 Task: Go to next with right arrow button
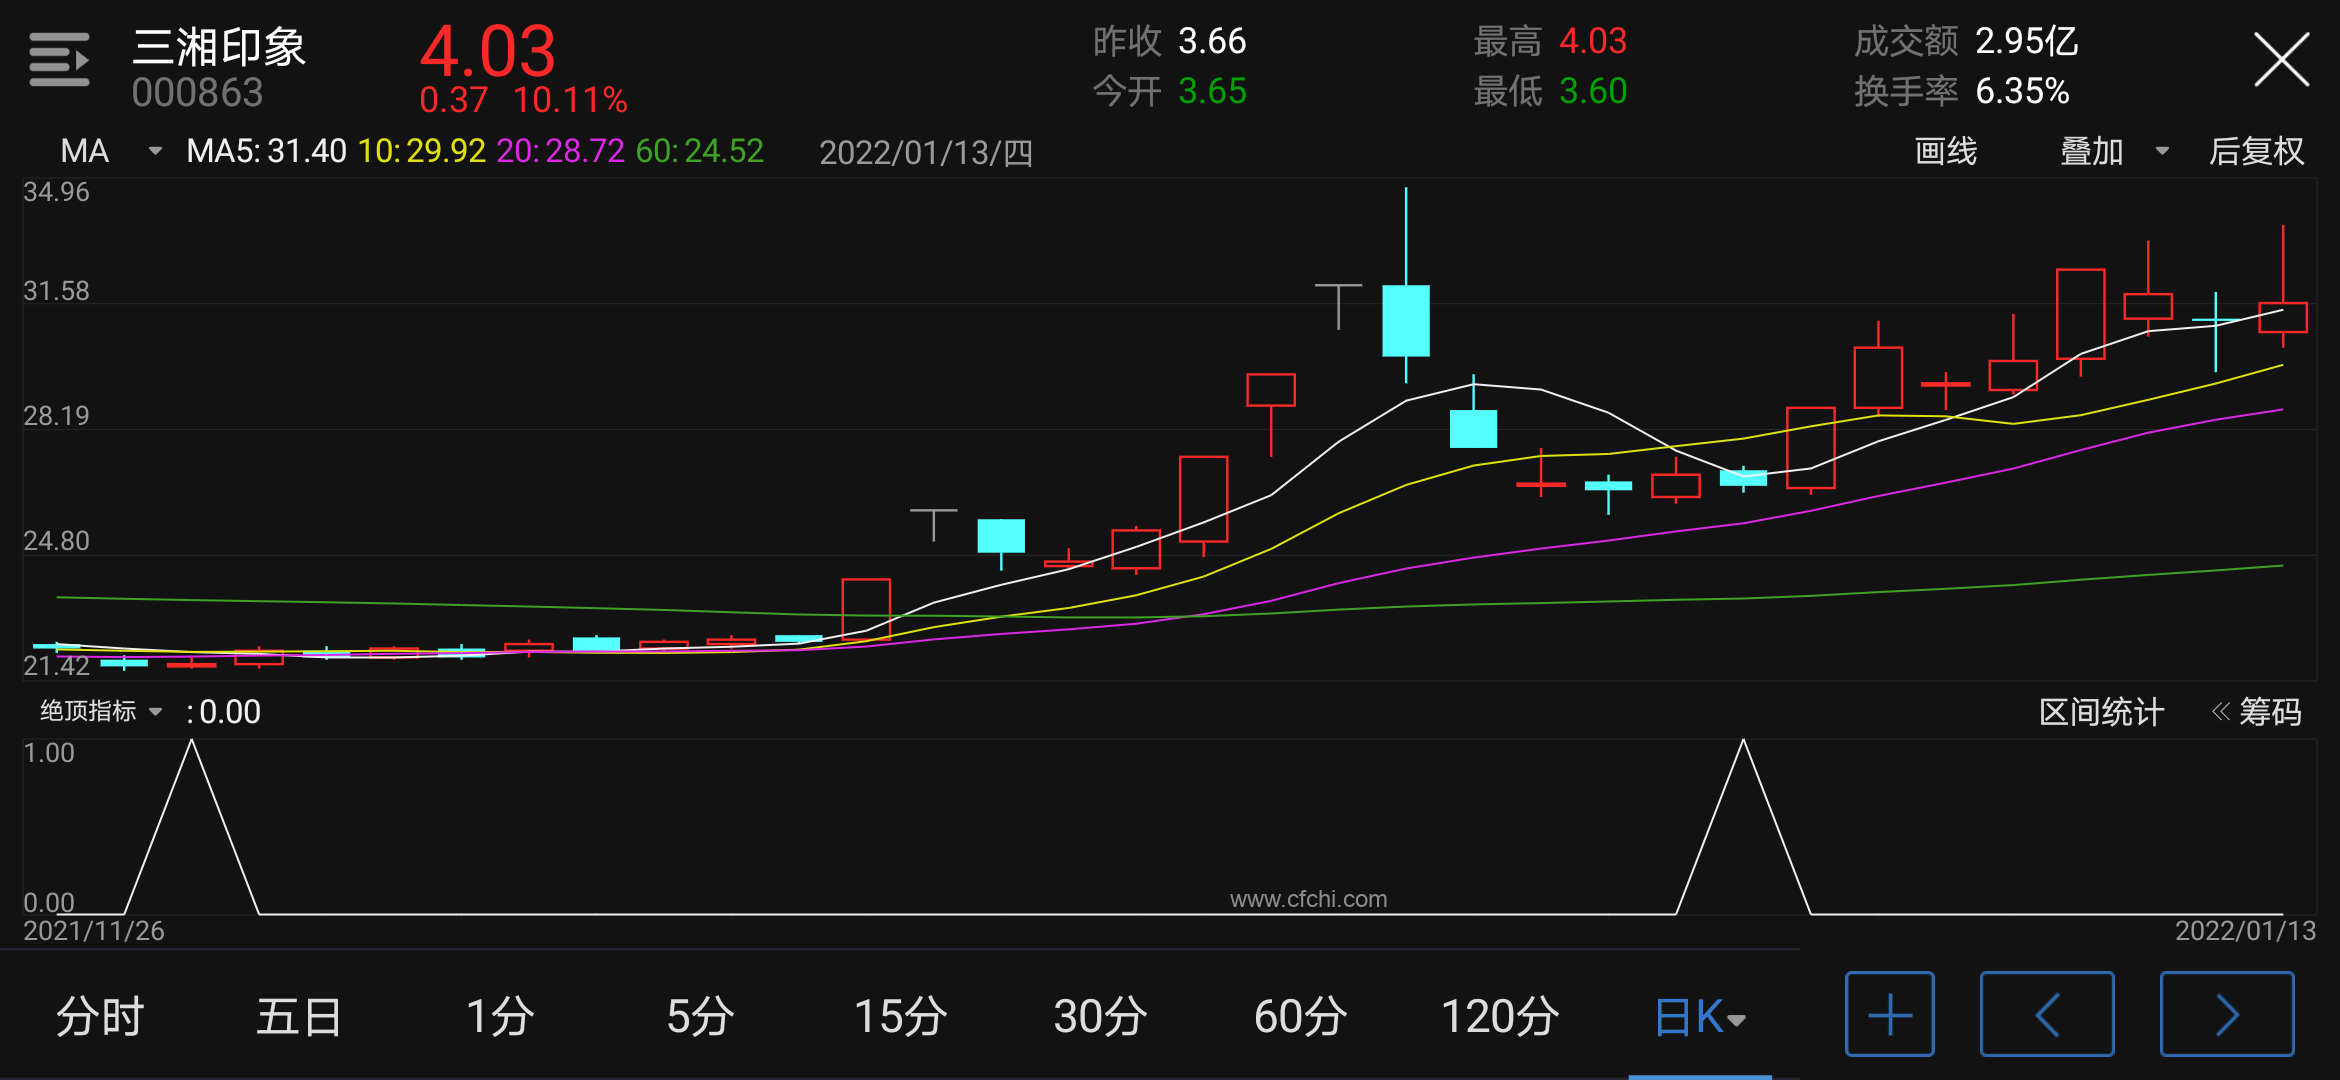(x=2226, y=1014)
